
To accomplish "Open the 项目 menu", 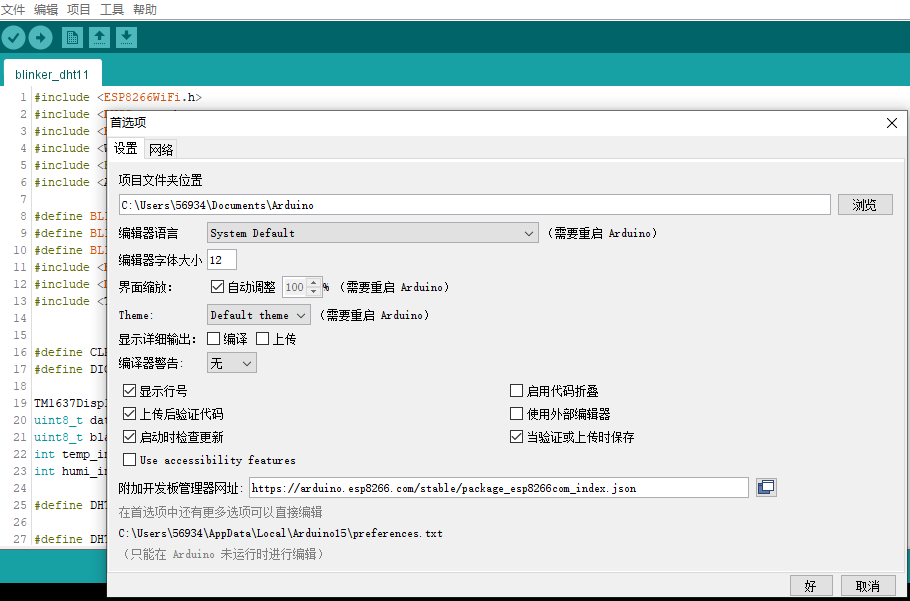I will click(x=79, y=9).
